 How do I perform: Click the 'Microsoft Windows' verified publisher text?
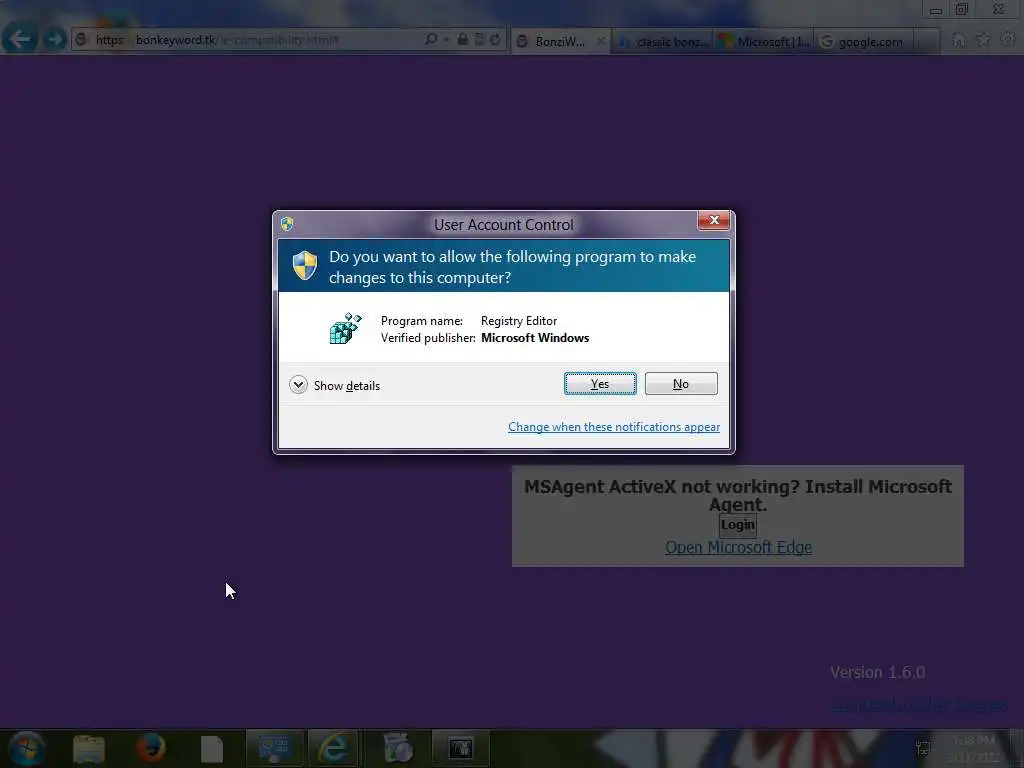(x=535, y=338)
